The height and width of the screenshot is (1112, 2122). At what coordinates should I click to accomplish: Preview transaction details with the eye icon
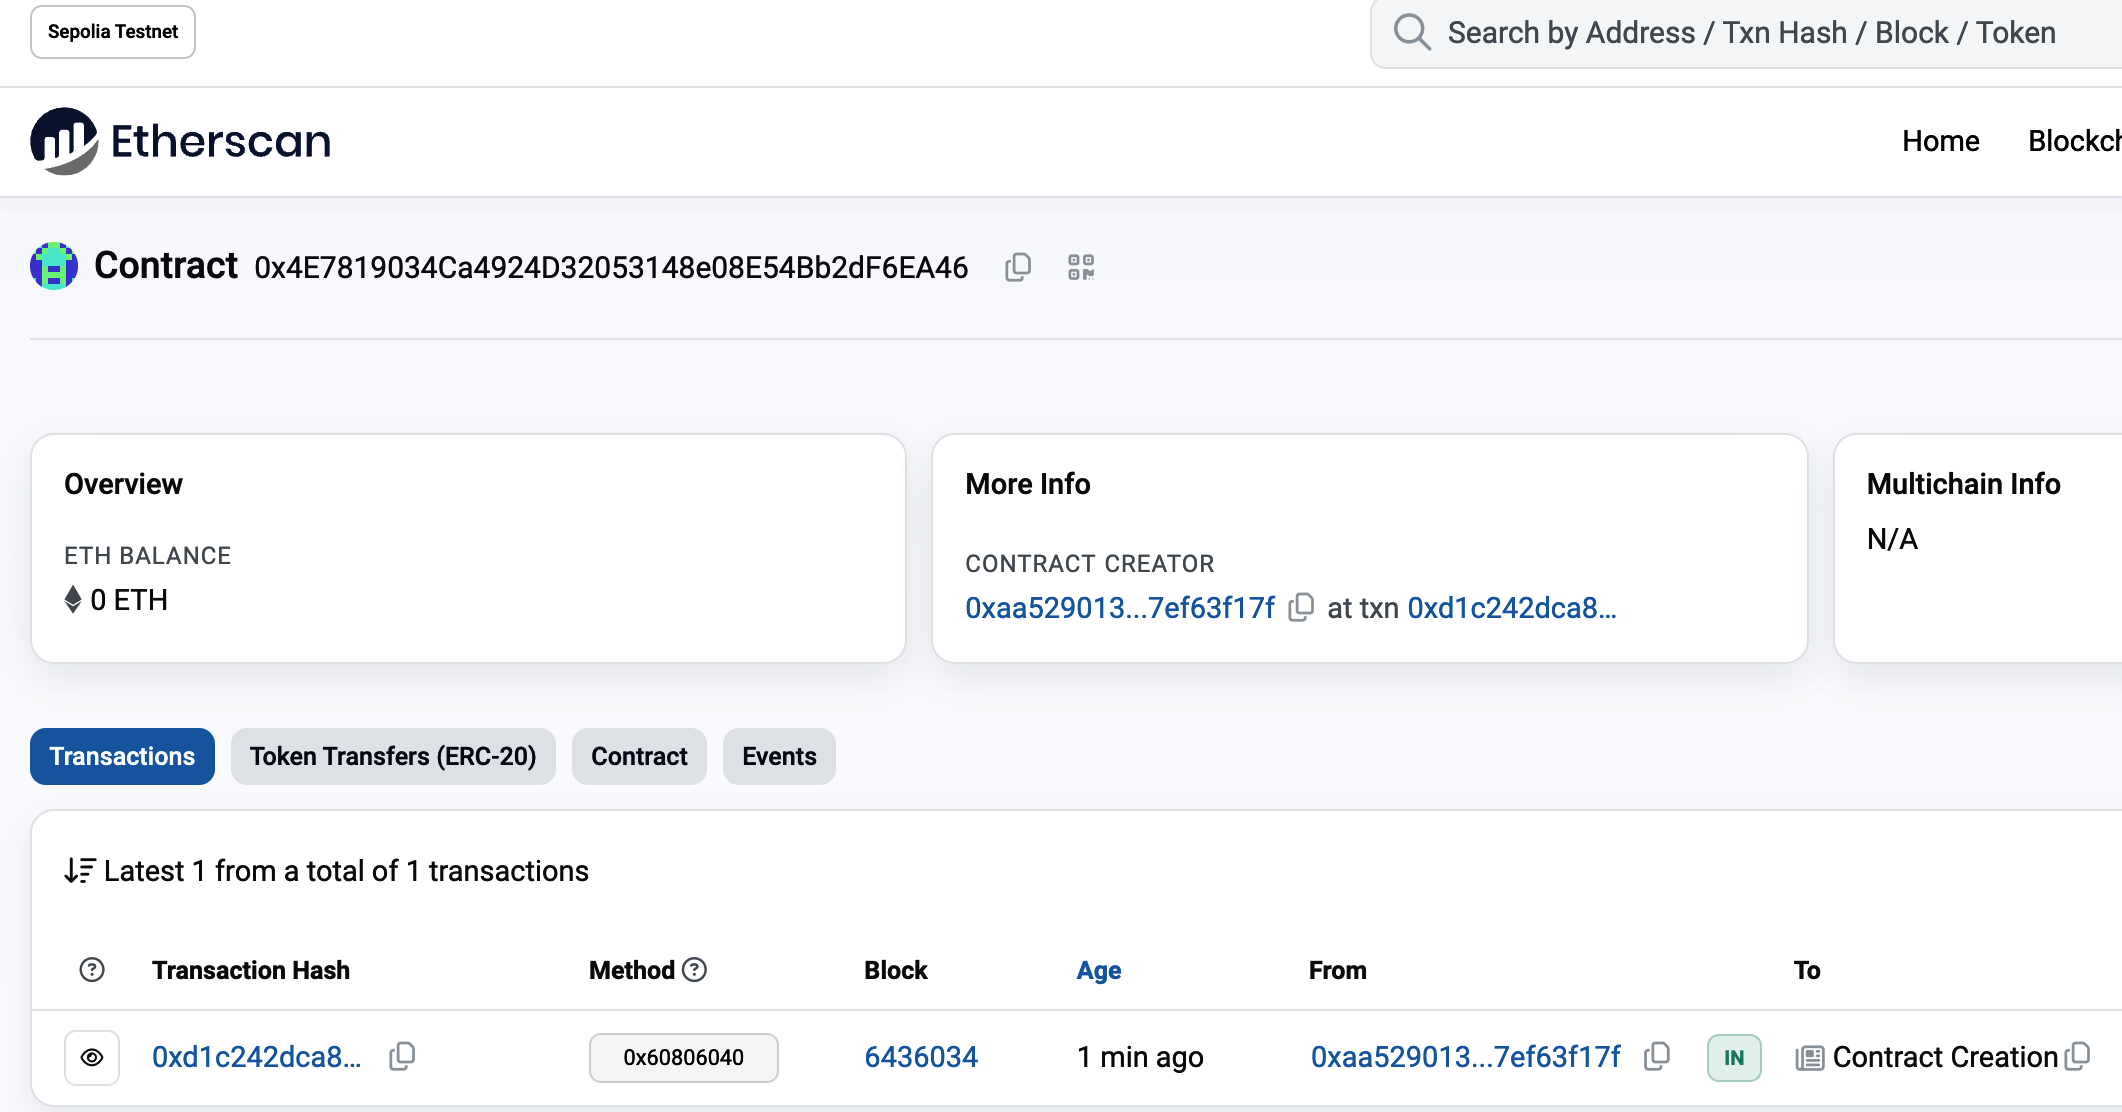click(x=91, y=1057)
